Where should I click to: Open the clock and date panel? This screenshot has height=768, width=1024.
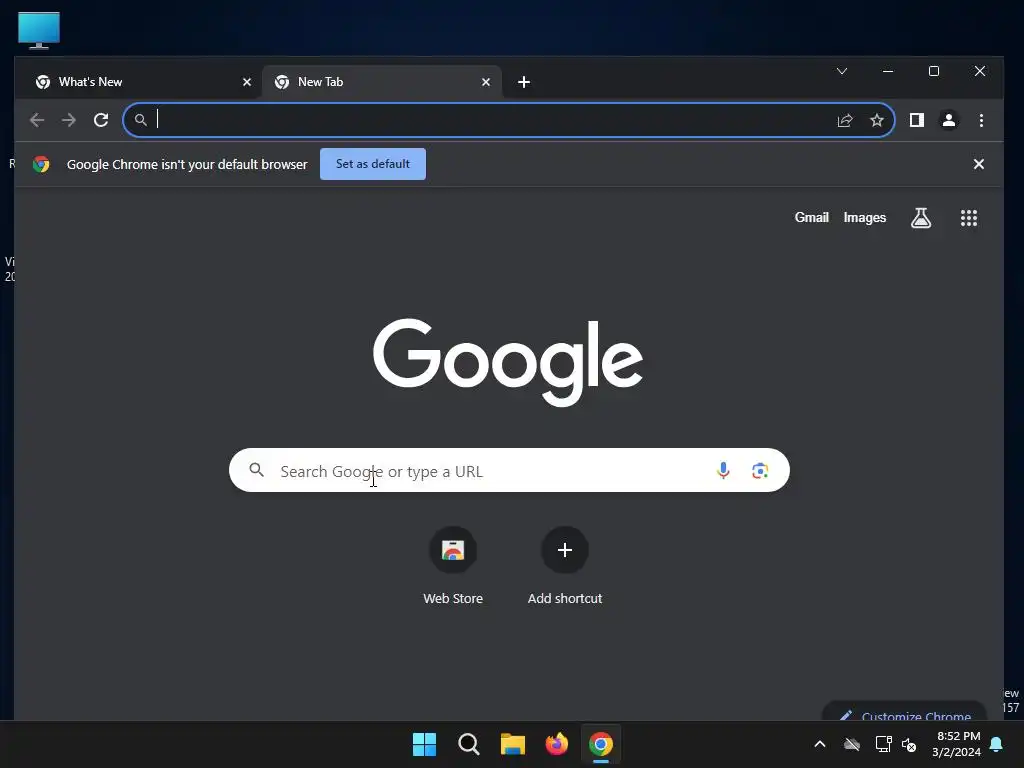point(957,744)
